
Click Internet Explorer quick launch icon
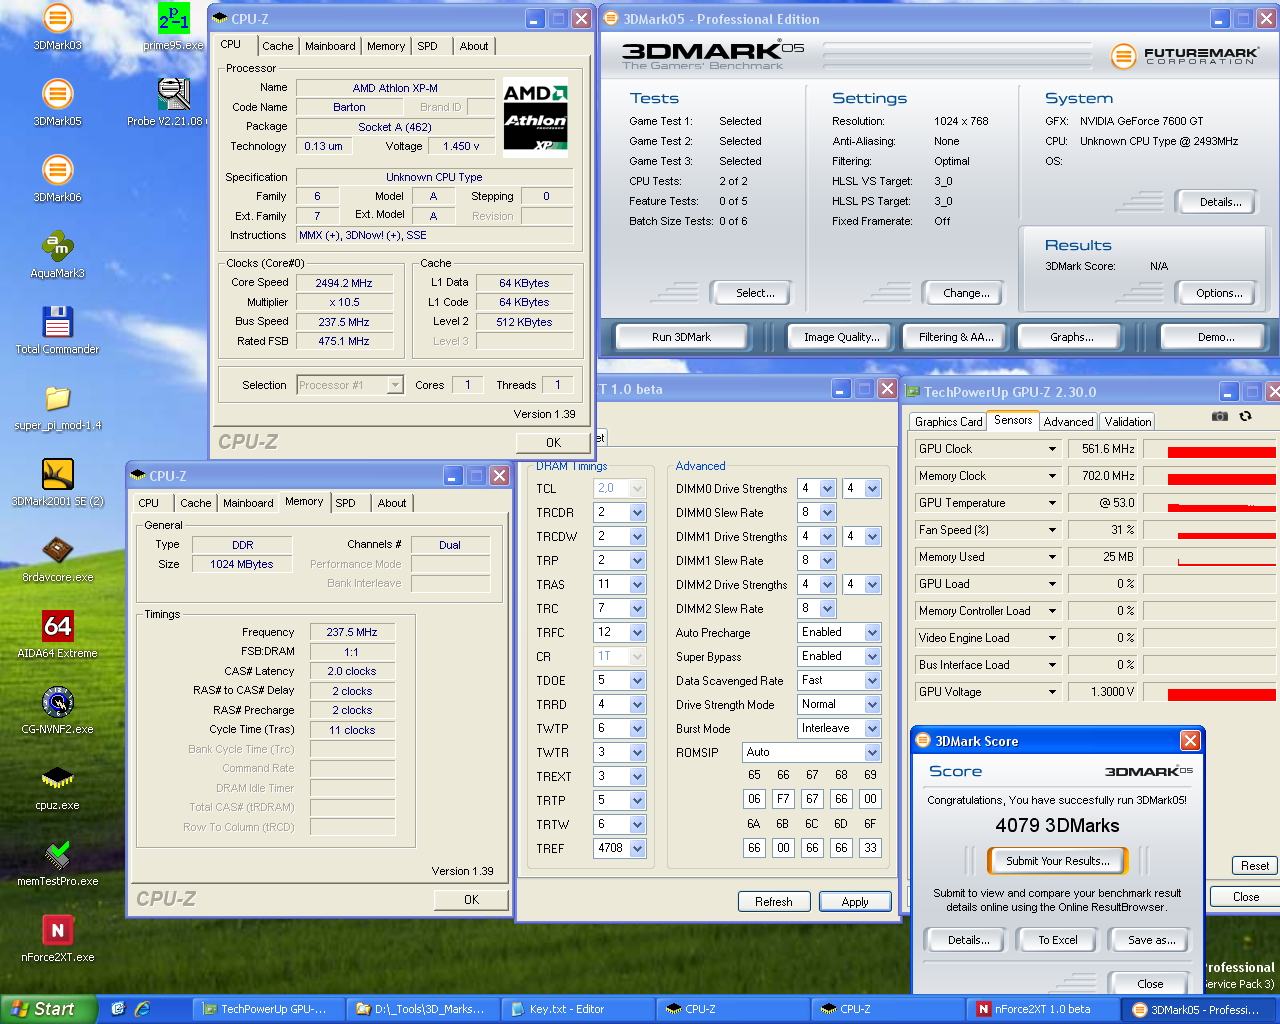[x=143, y=1009]
